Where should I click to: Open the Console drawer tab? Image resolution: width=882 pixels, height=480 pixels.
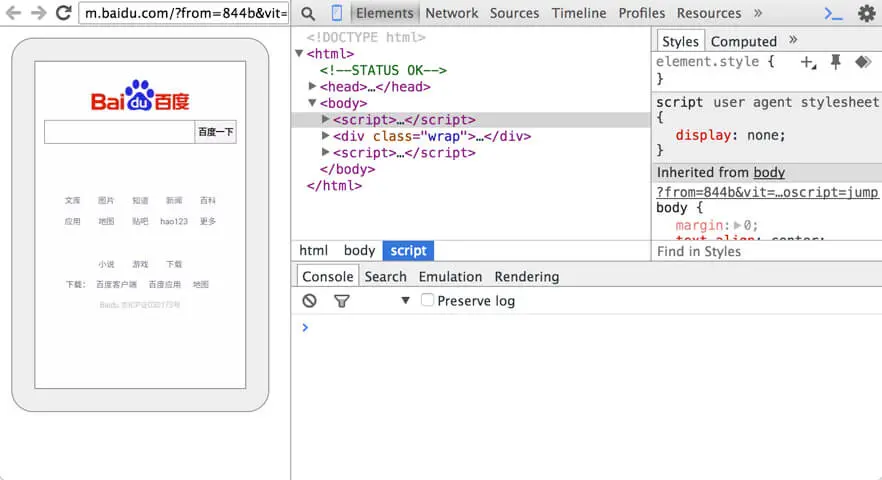coord(327,276)
